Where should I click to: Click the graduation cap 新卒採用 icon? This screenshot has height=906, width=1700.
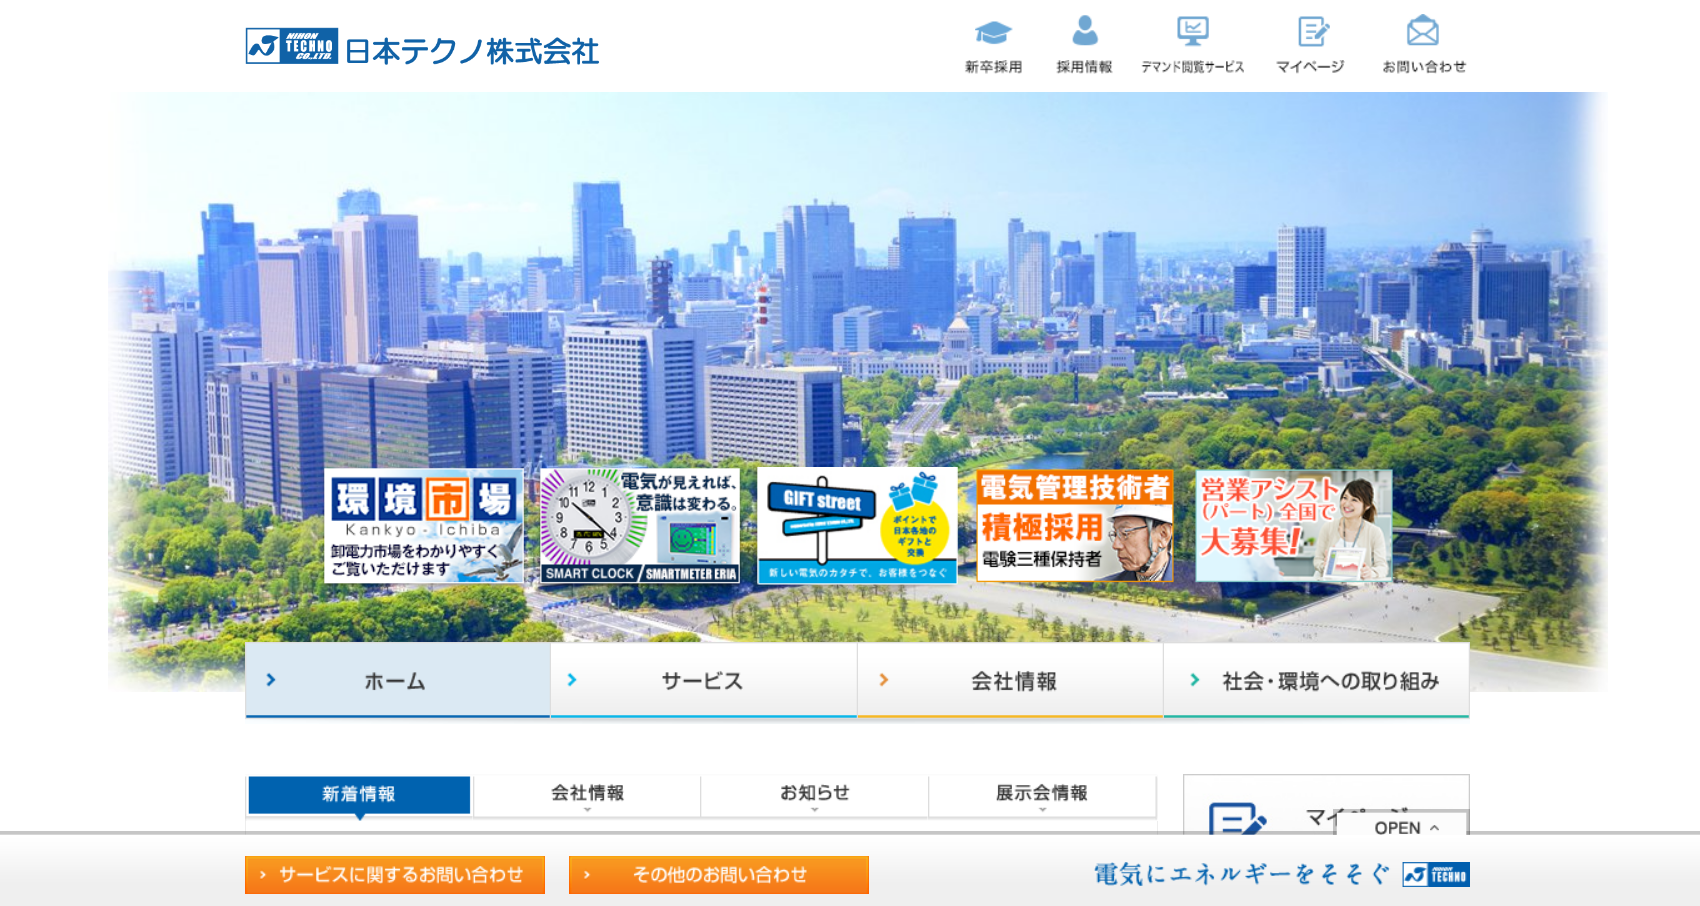click(993, 31)
